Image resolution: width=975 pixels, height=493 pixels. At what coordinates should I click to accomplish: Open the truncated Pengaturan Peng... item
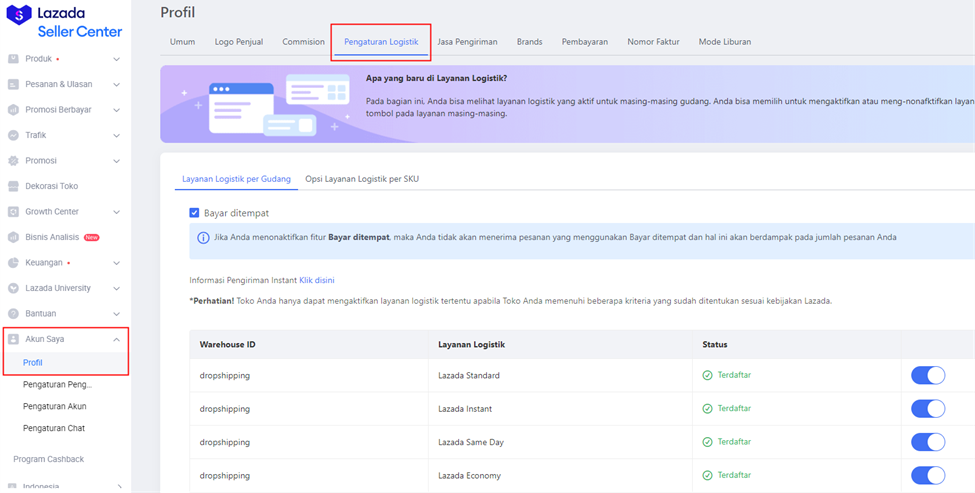coord(57,385)
